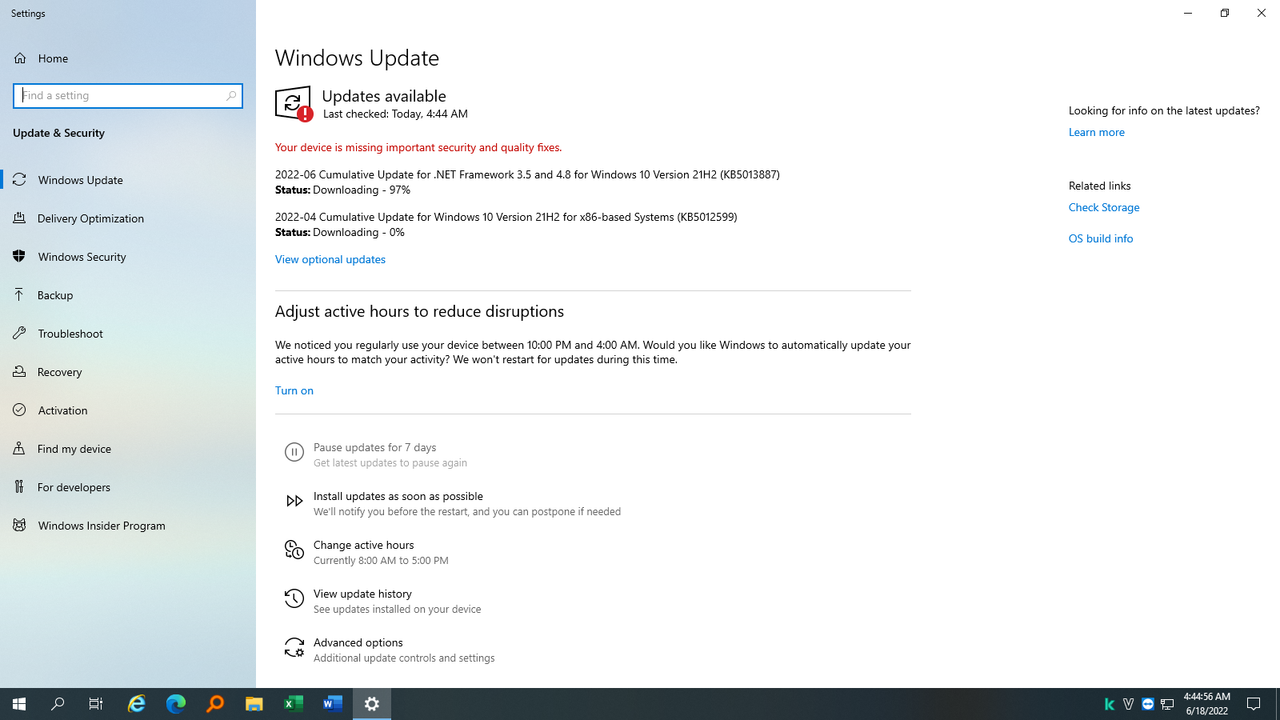Launch Microsoft Edge from the taskbar
This screenshot has height=720, width=1280.
175,704
